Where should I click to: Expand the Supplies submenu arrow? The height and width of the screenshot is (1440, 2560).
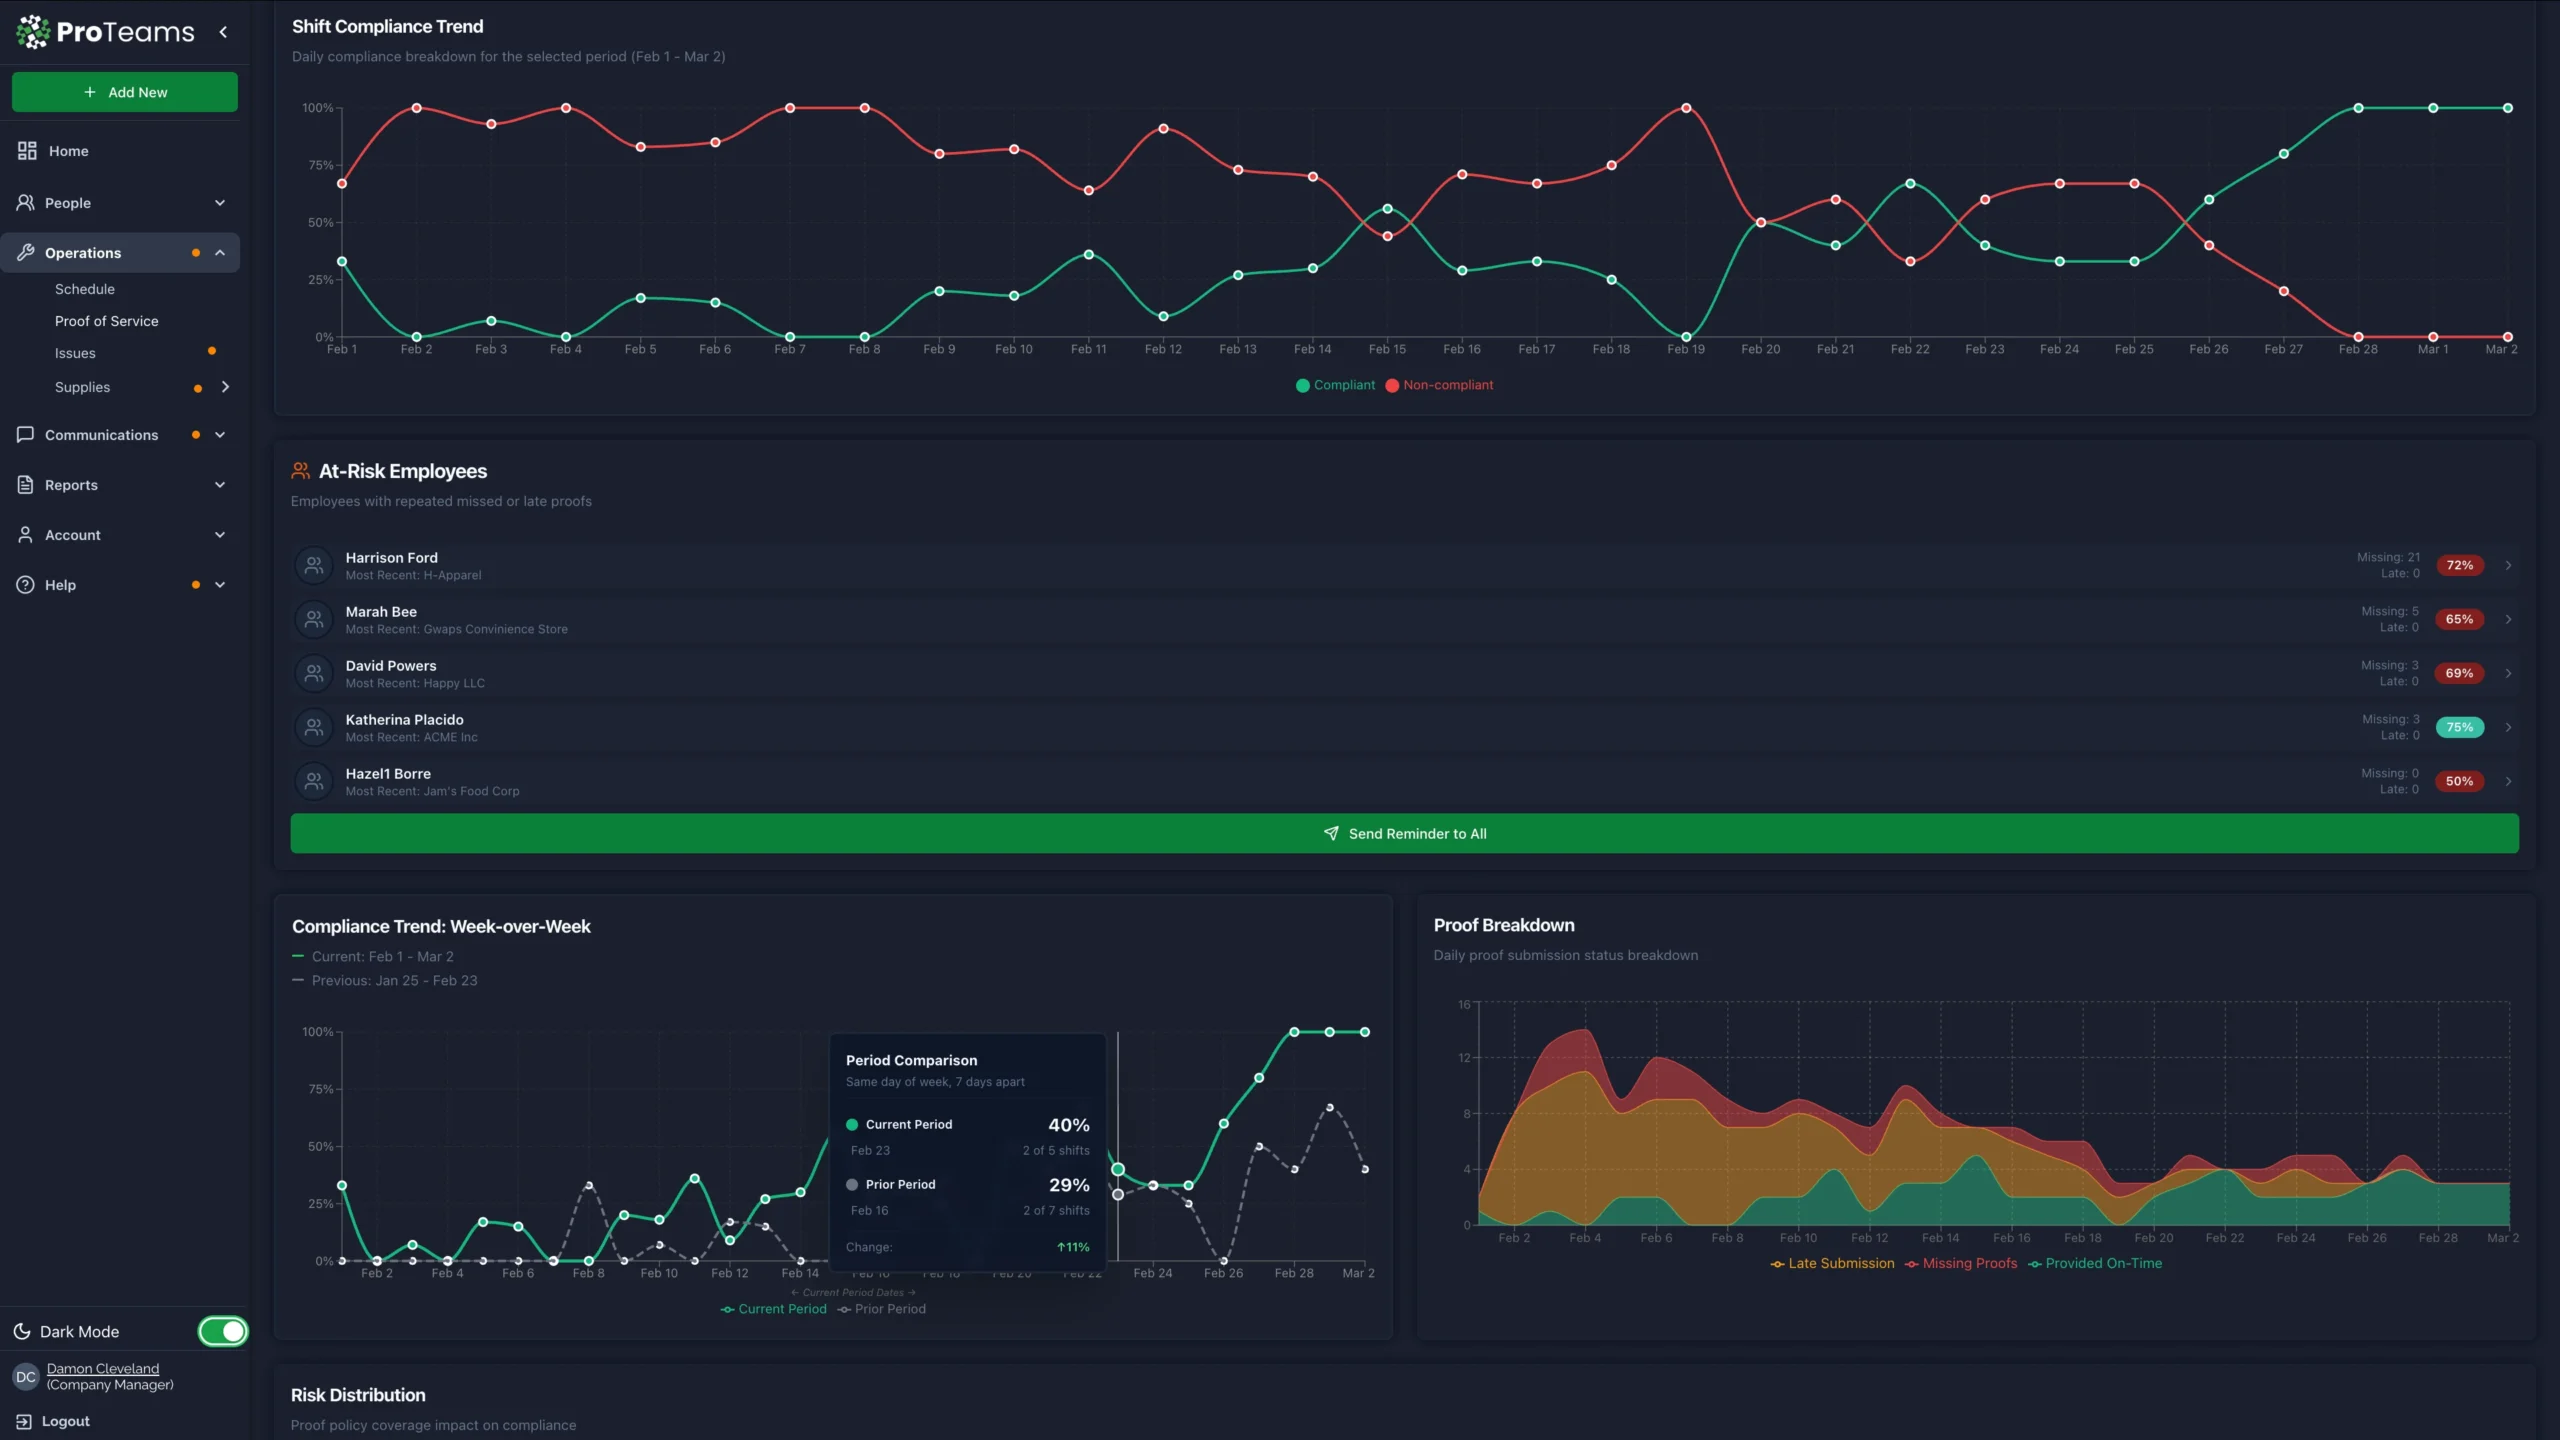point(226,386)
